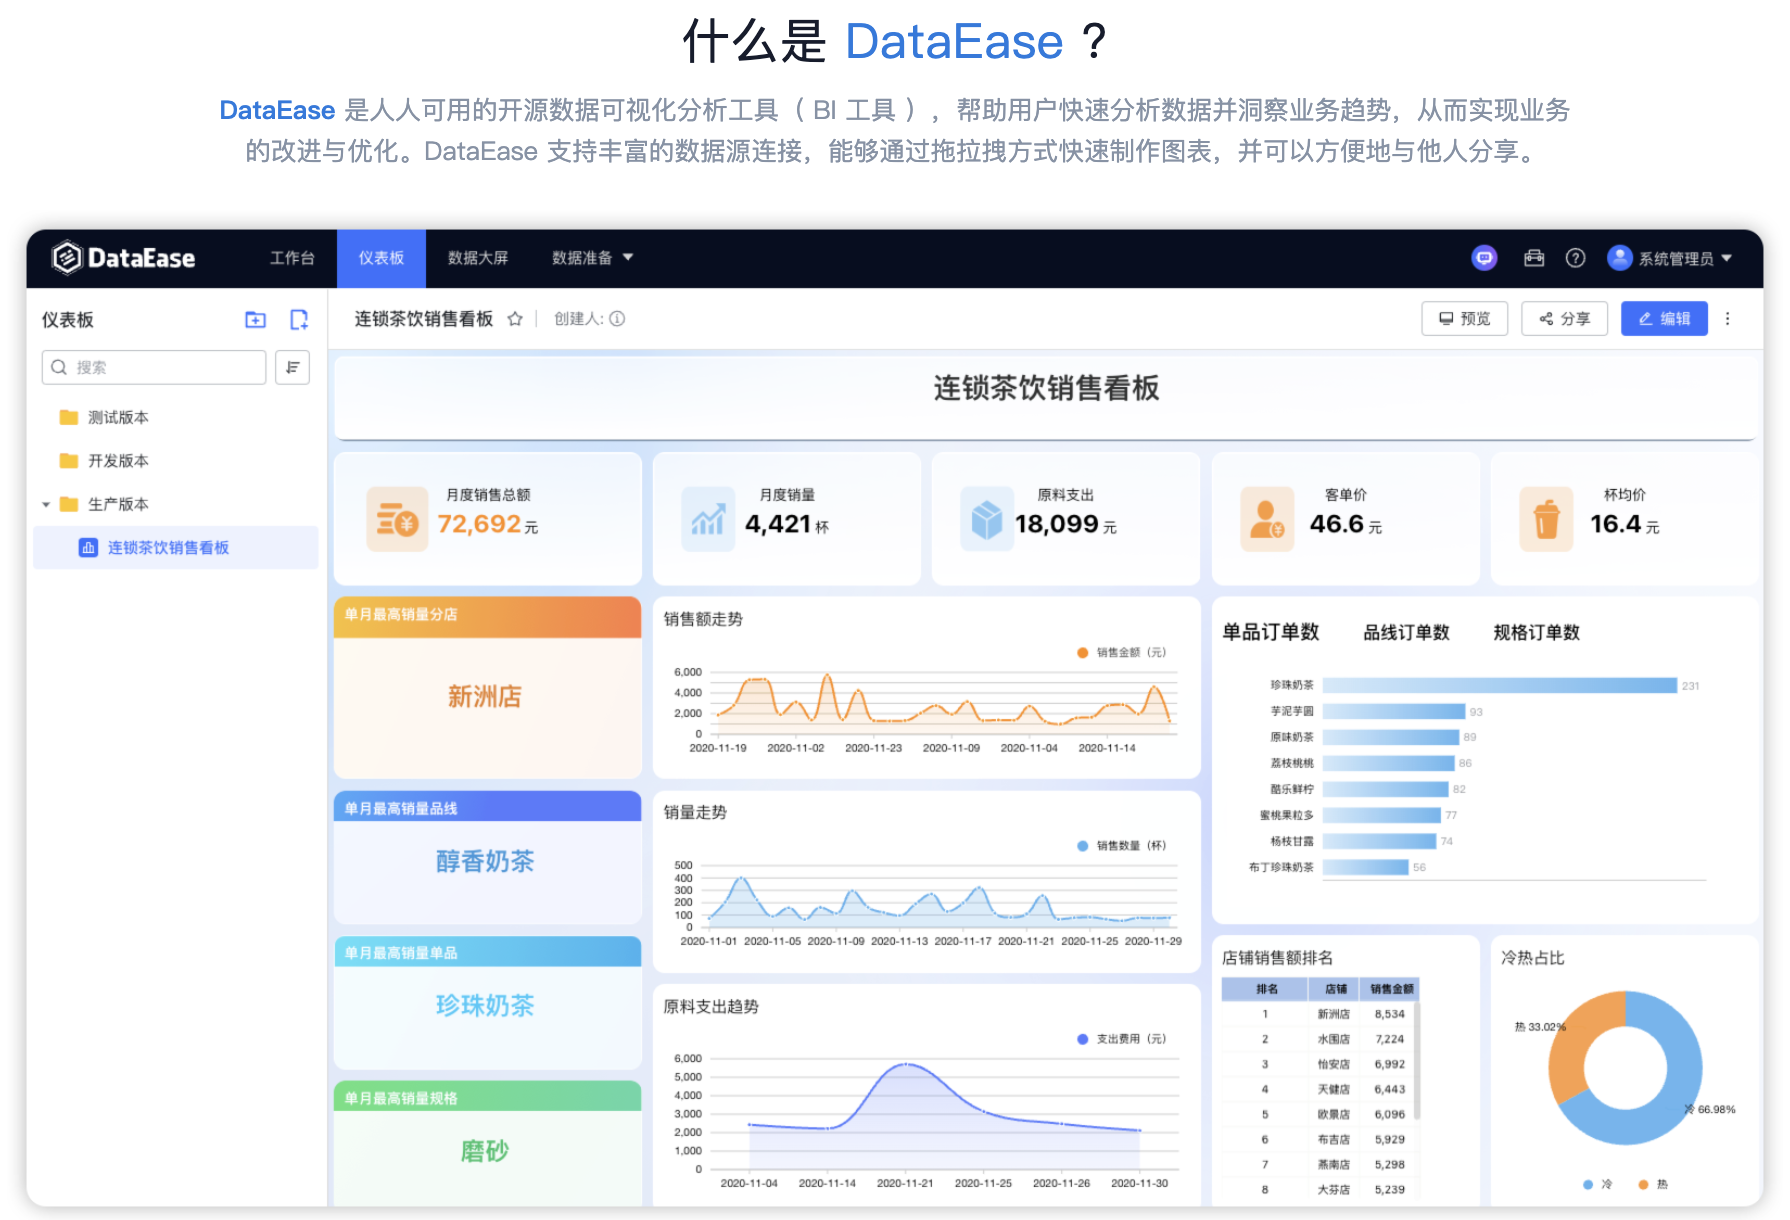
Task: Toggle 冷 legend in donut chart
Action: coord(1598,1185)
